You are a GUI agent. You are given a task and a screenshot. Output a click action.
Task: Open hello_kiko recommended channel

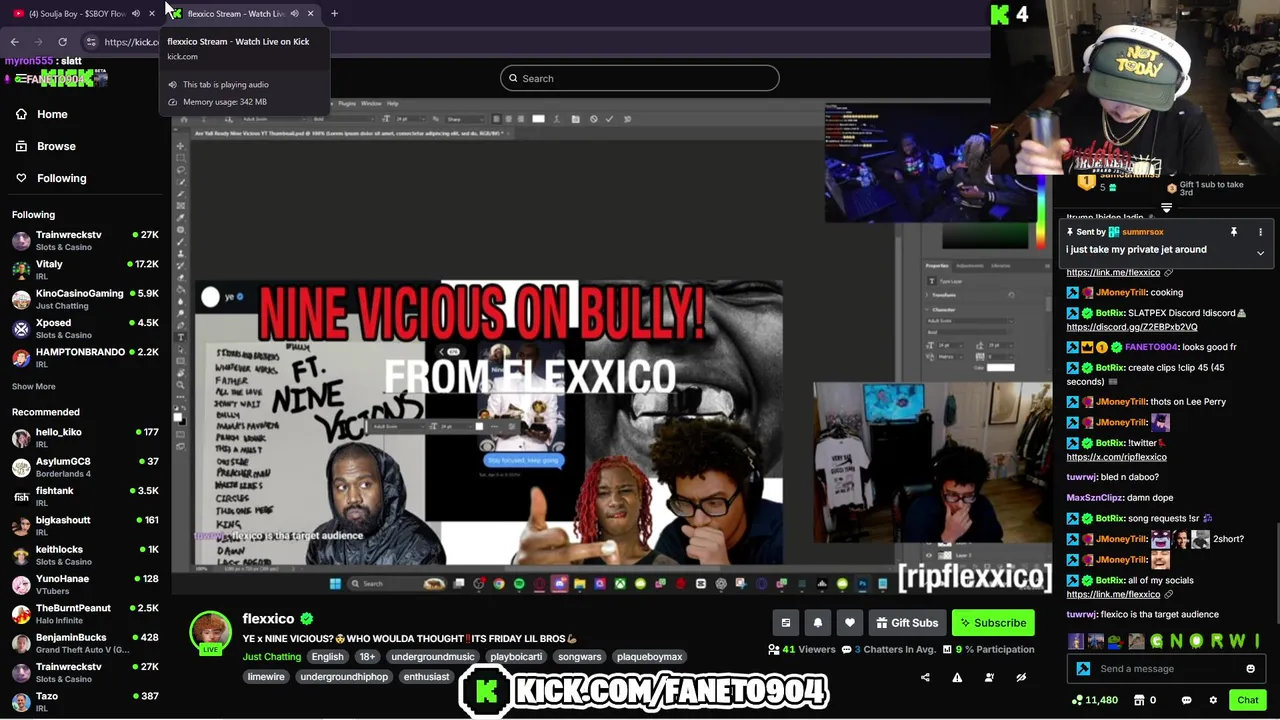click(x=85, y=438)
